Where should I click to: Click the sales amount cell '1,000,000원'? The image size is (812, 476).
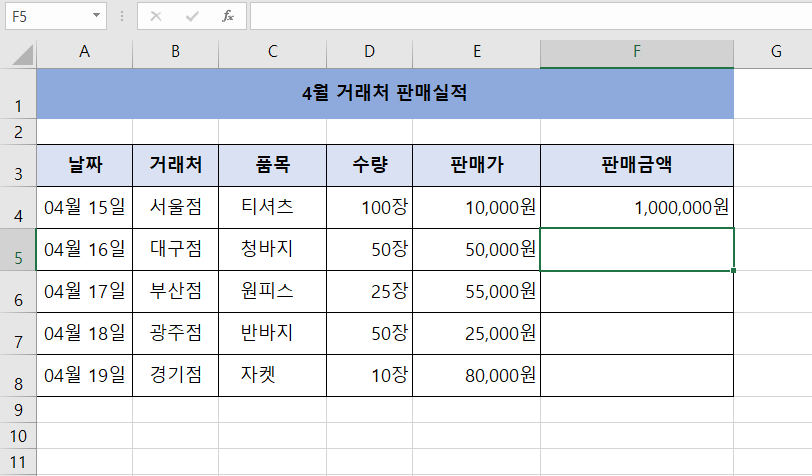click(637, 208)
